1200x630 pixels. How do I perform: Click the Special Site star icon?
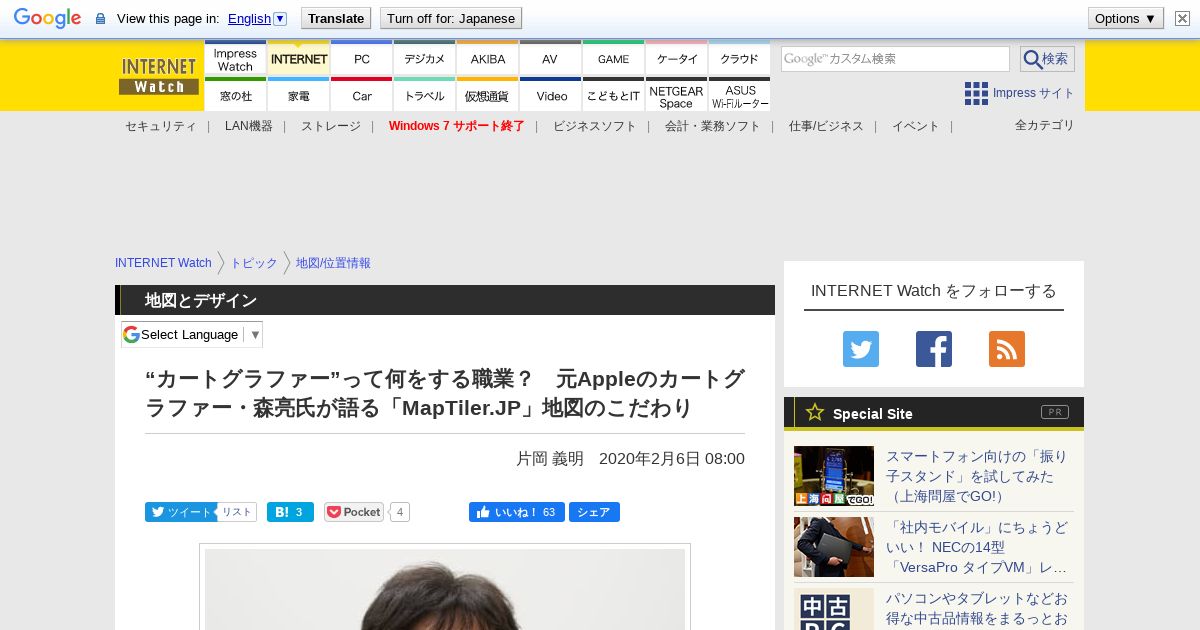pos(815,412)
